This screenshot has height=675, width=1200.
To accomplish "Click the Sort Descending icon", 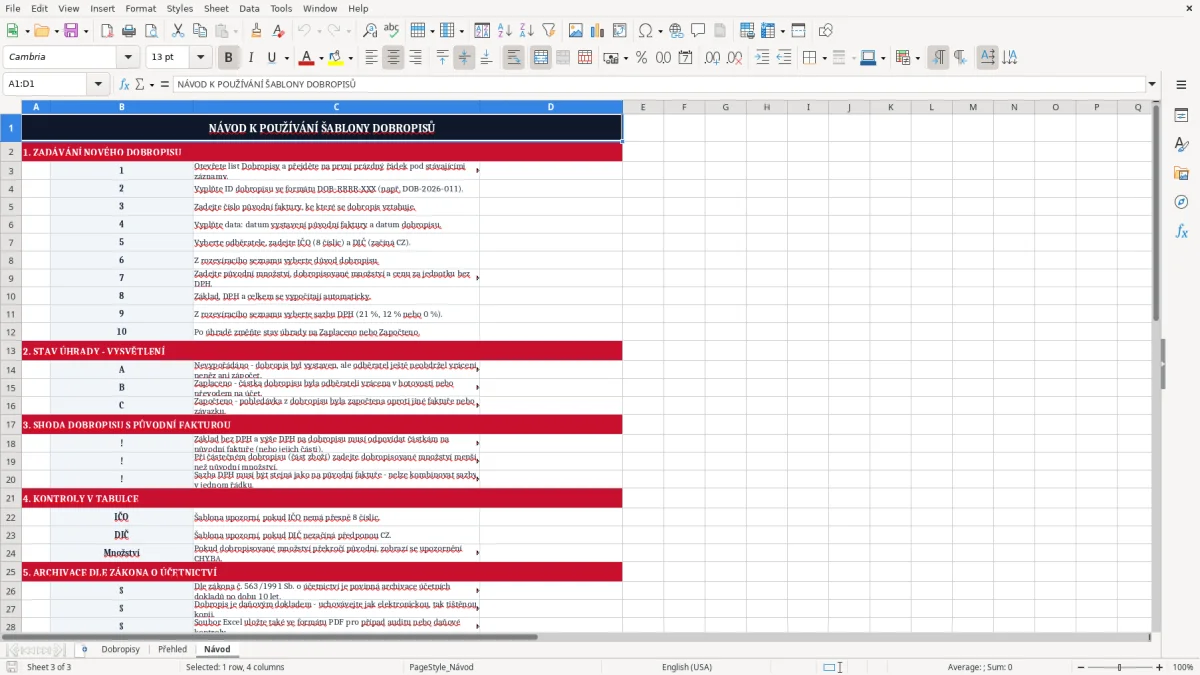I will point(526,31).
